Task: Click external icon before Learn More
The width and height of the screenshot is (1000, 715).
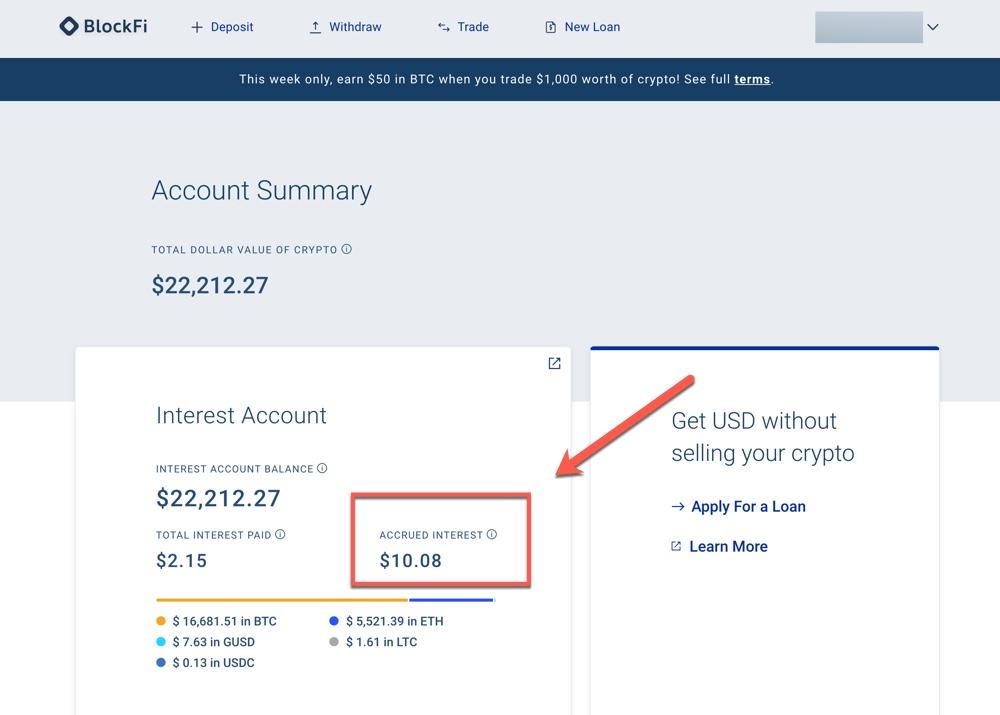Action: pos(676,546)
